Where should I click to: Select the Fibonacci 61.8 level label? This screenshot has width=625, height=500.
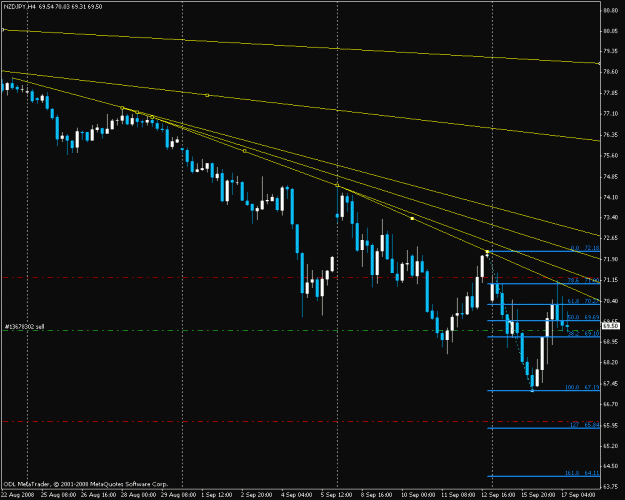point(583,301)
